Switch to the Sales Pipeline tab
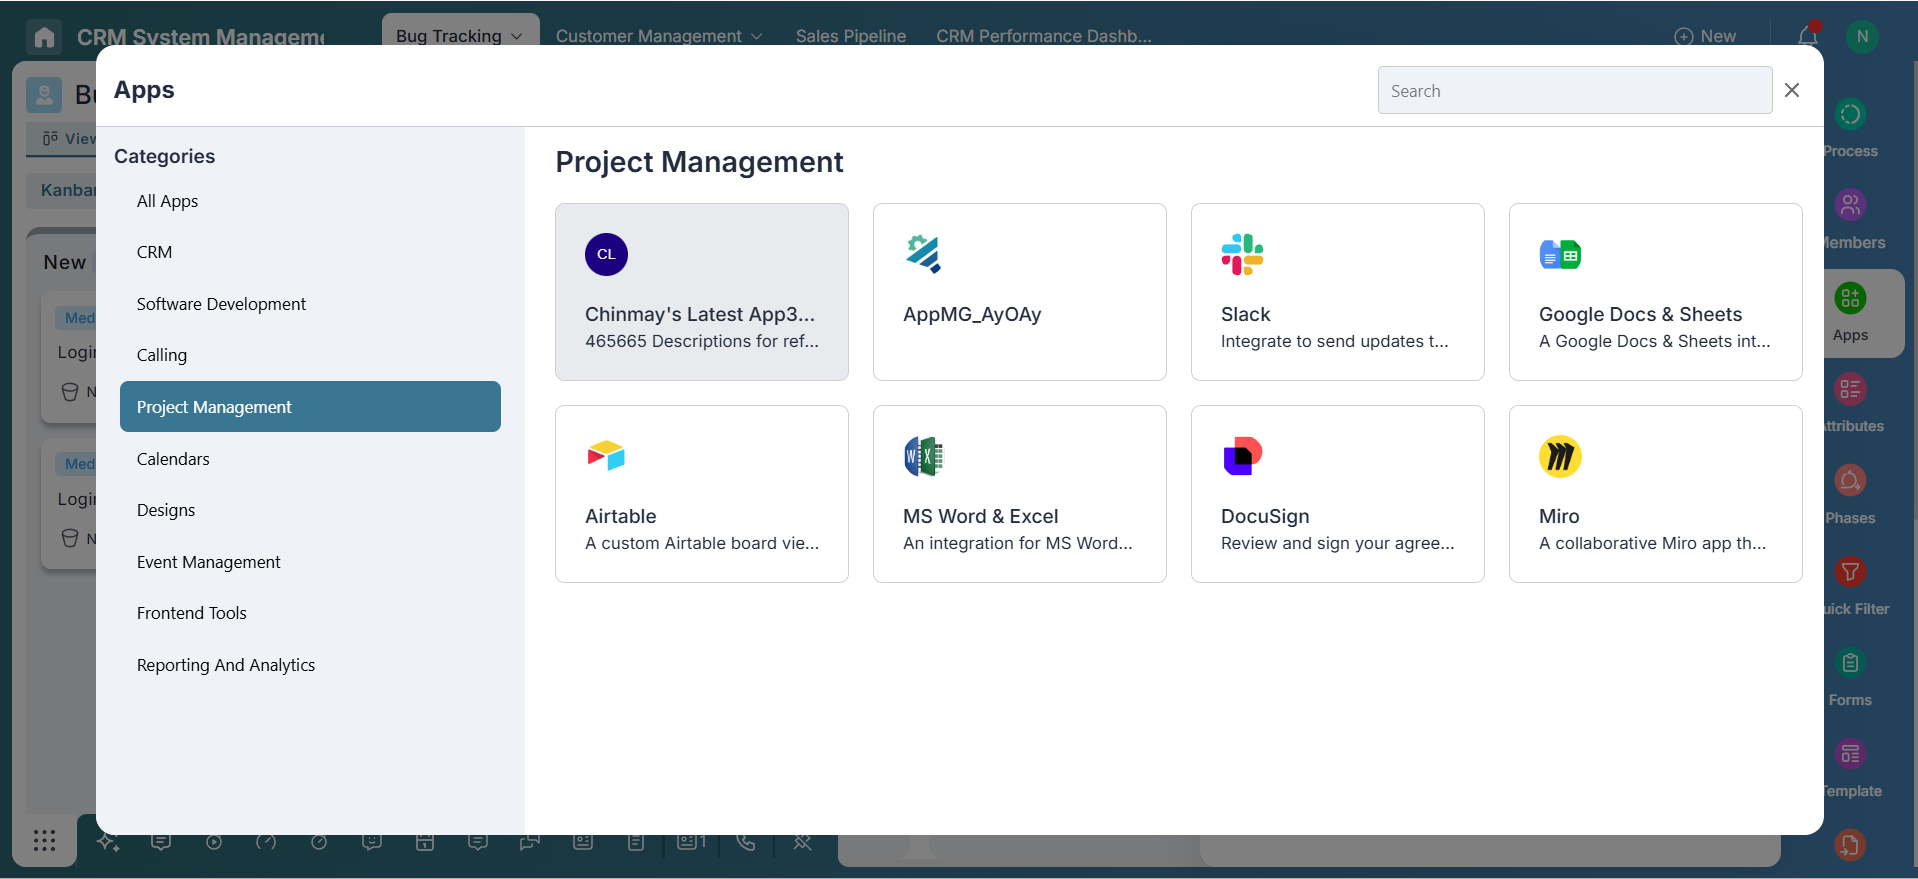Screen dimensions: 1918x879 [x=851, y=36]
